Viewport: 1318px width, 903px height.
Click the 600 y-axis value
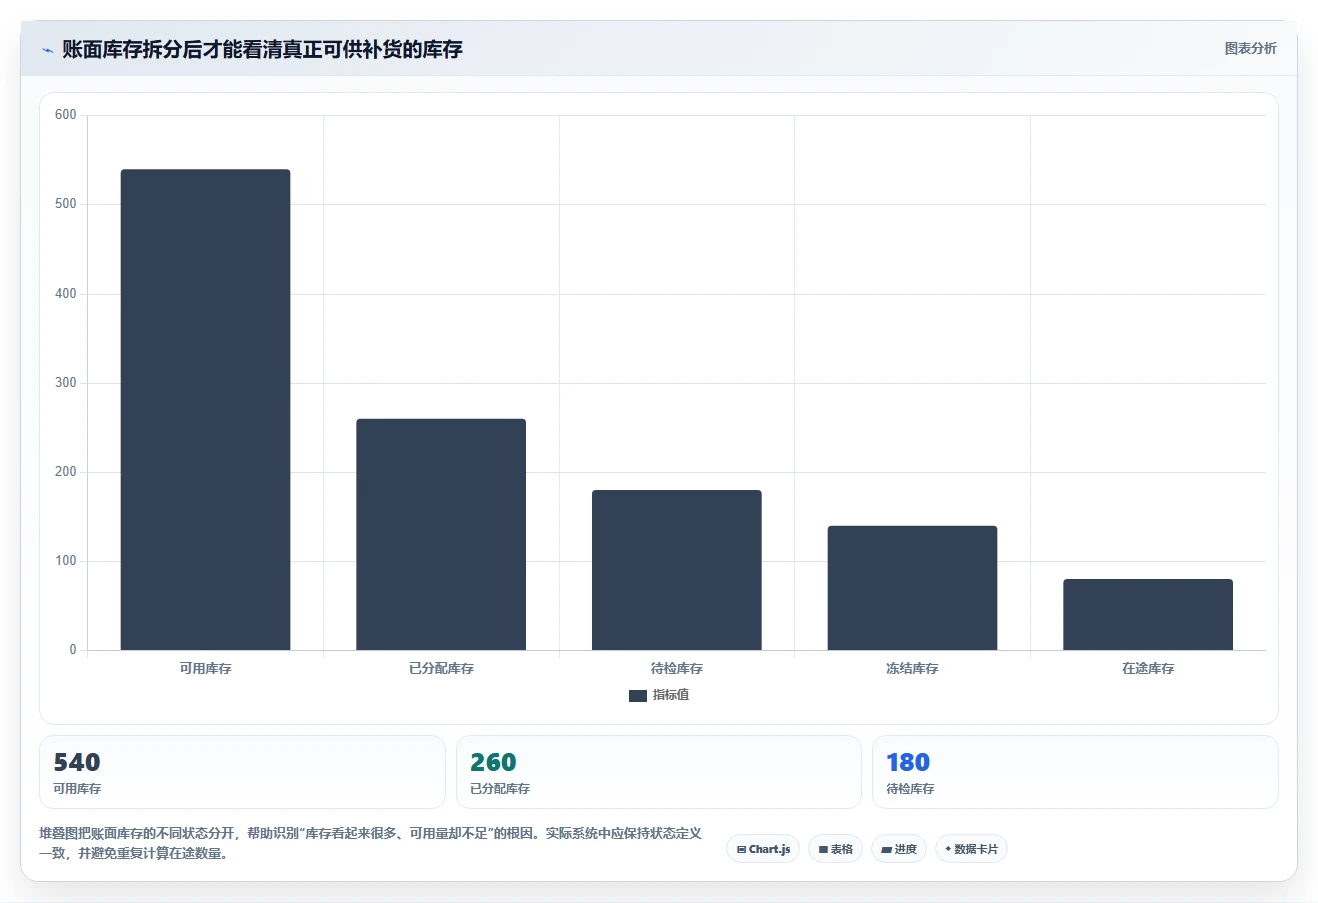click(x=66, y=115)
